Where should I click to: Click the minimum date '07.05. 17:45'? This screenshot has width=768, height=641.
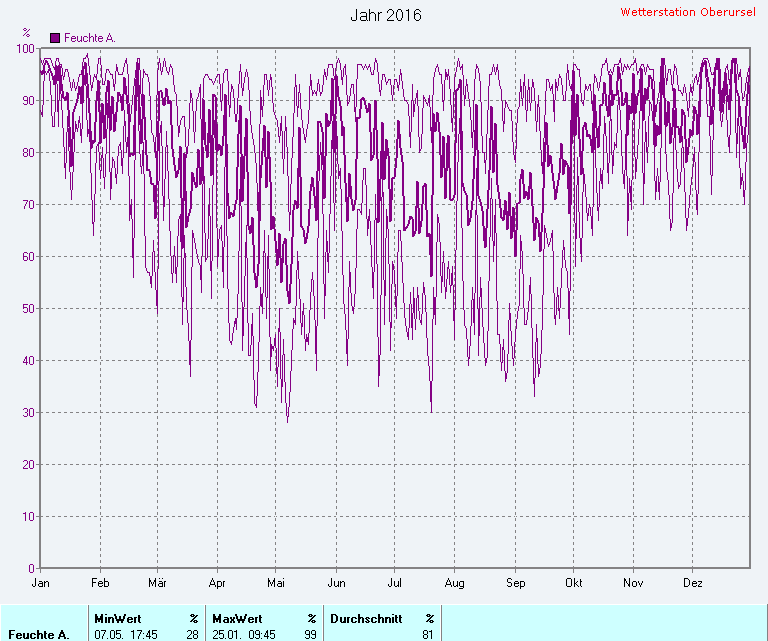126,635
